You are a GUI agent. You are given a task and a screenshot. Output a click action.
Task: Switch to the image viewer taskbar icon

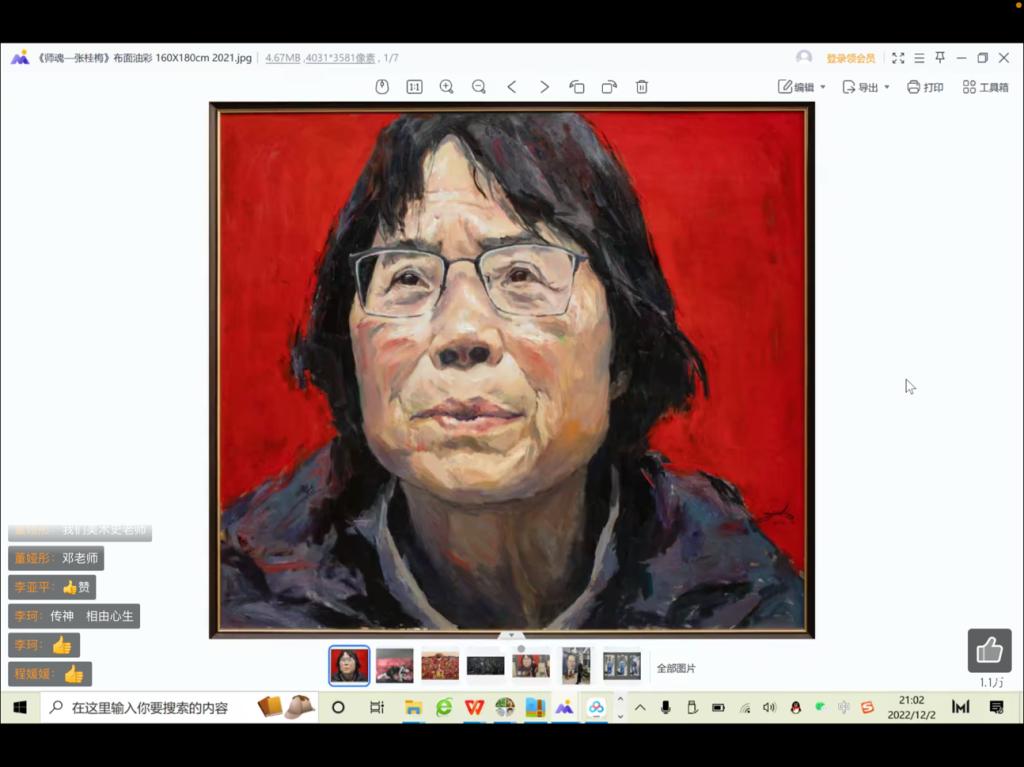click(565, 707)
